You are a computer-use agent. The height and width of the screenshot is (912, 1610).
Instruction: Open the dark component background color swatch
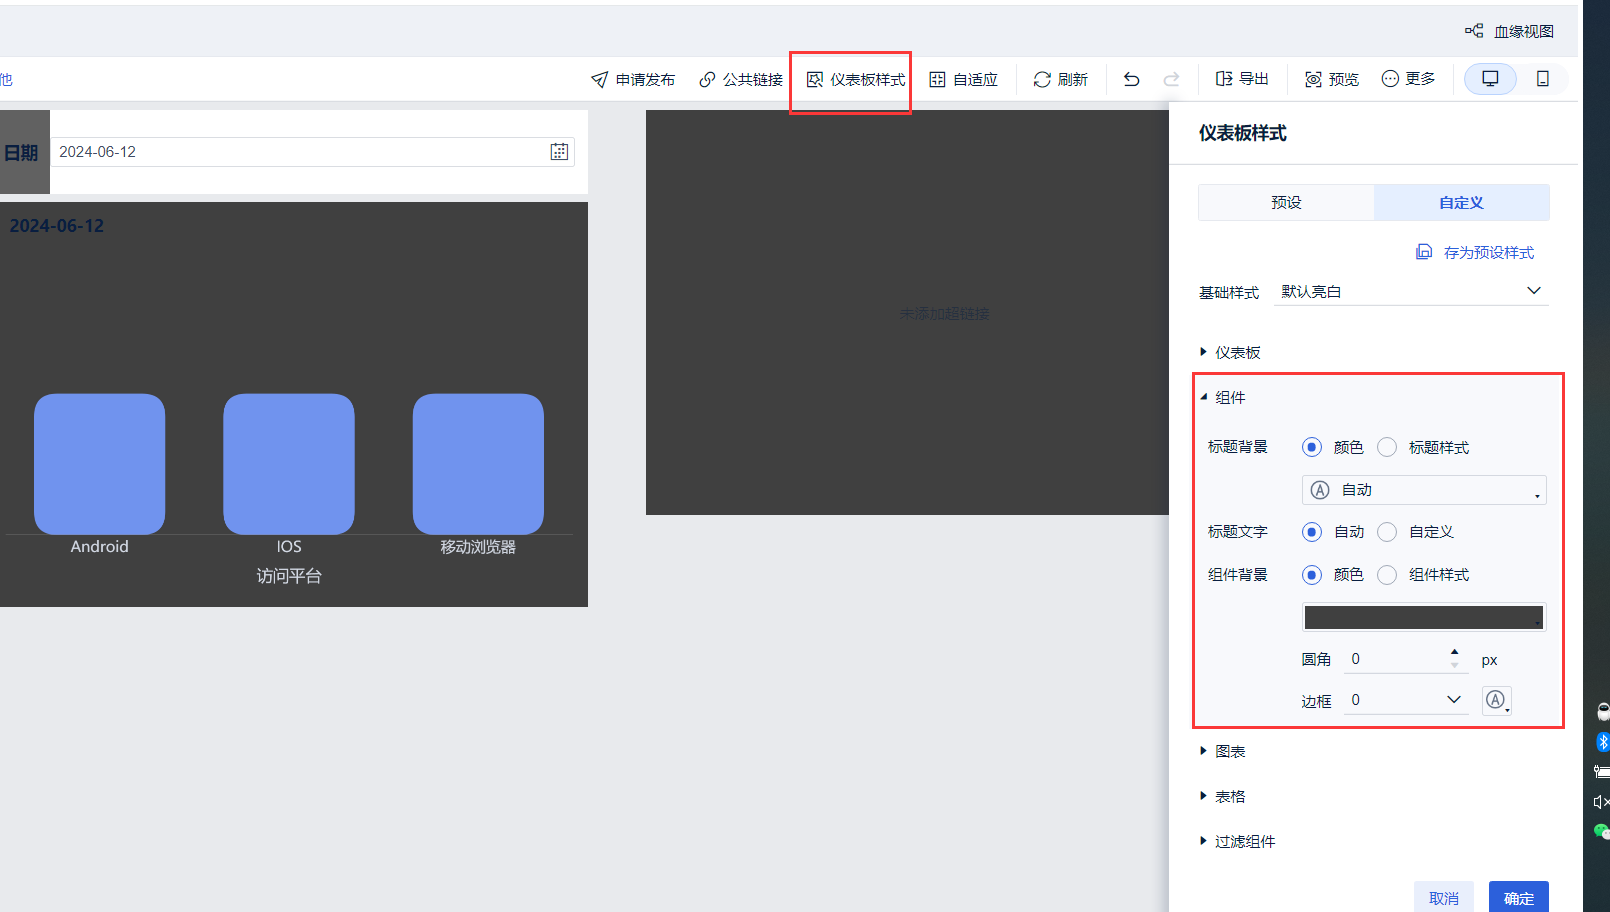1424,617
